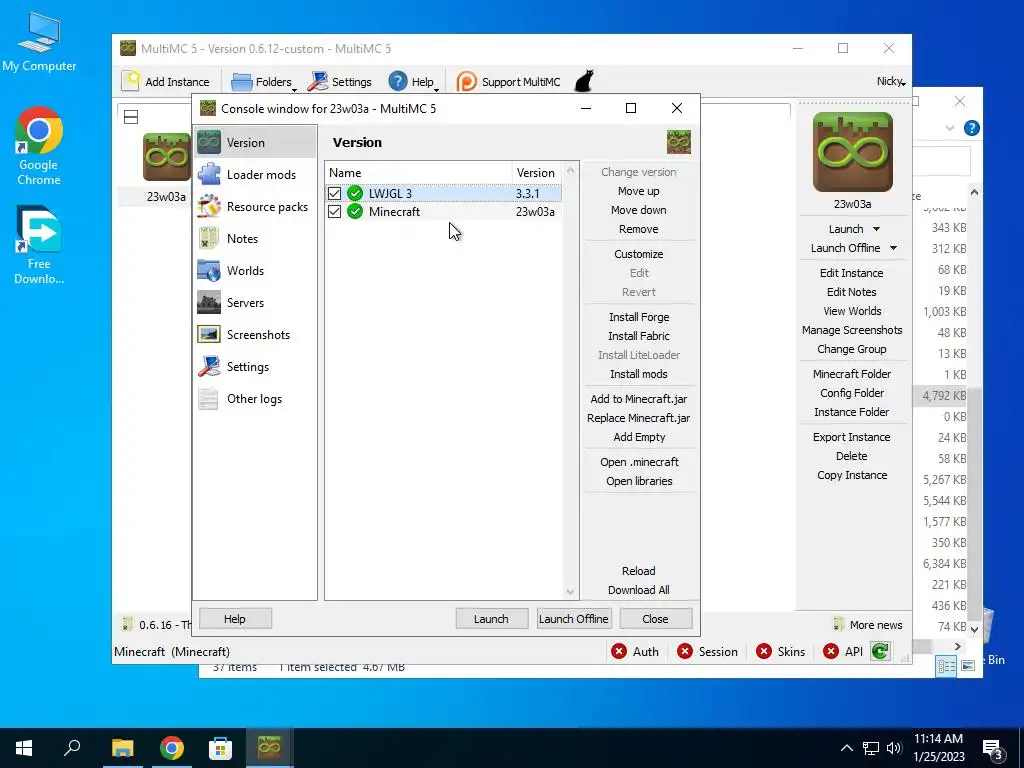The image size is (1024, 768).
Task: Open the Version page in console sidebar
Action: 255,142
